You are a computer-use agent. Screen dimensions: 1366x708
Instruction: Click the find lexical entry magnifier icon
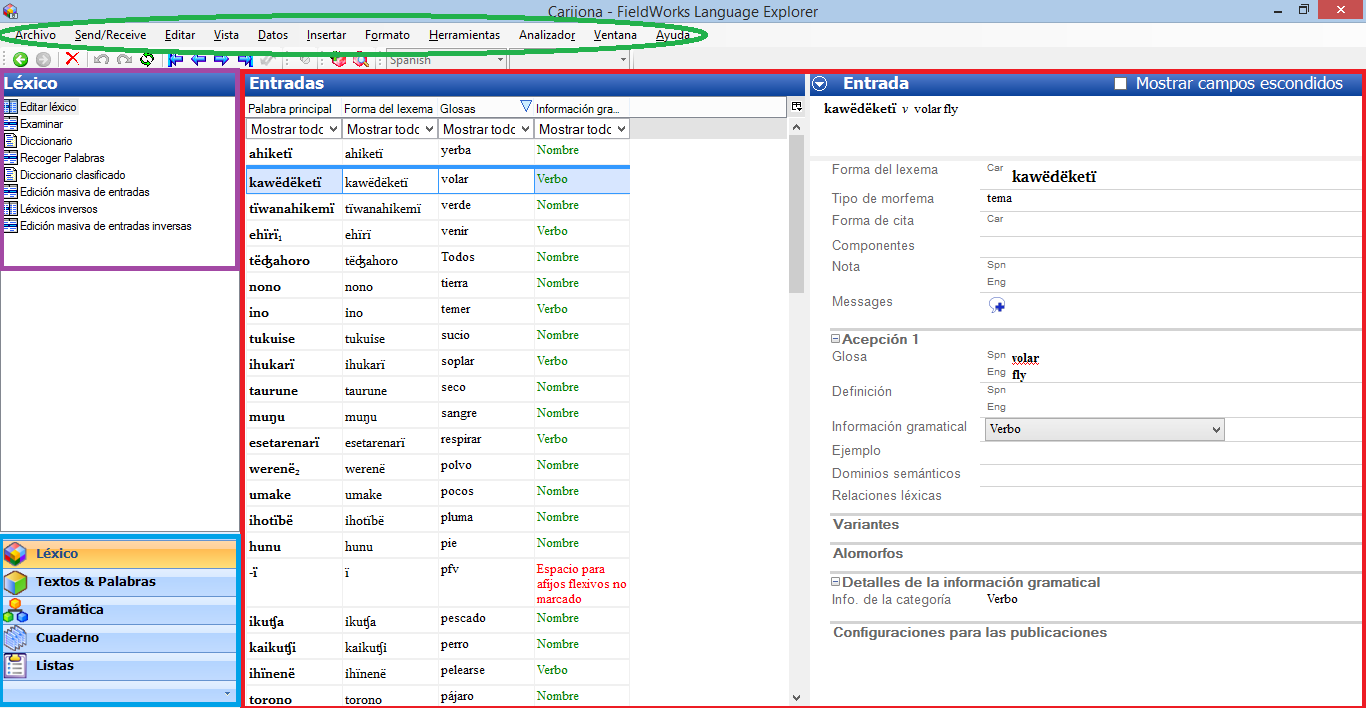pyautogui.click(x=360, y=60)
